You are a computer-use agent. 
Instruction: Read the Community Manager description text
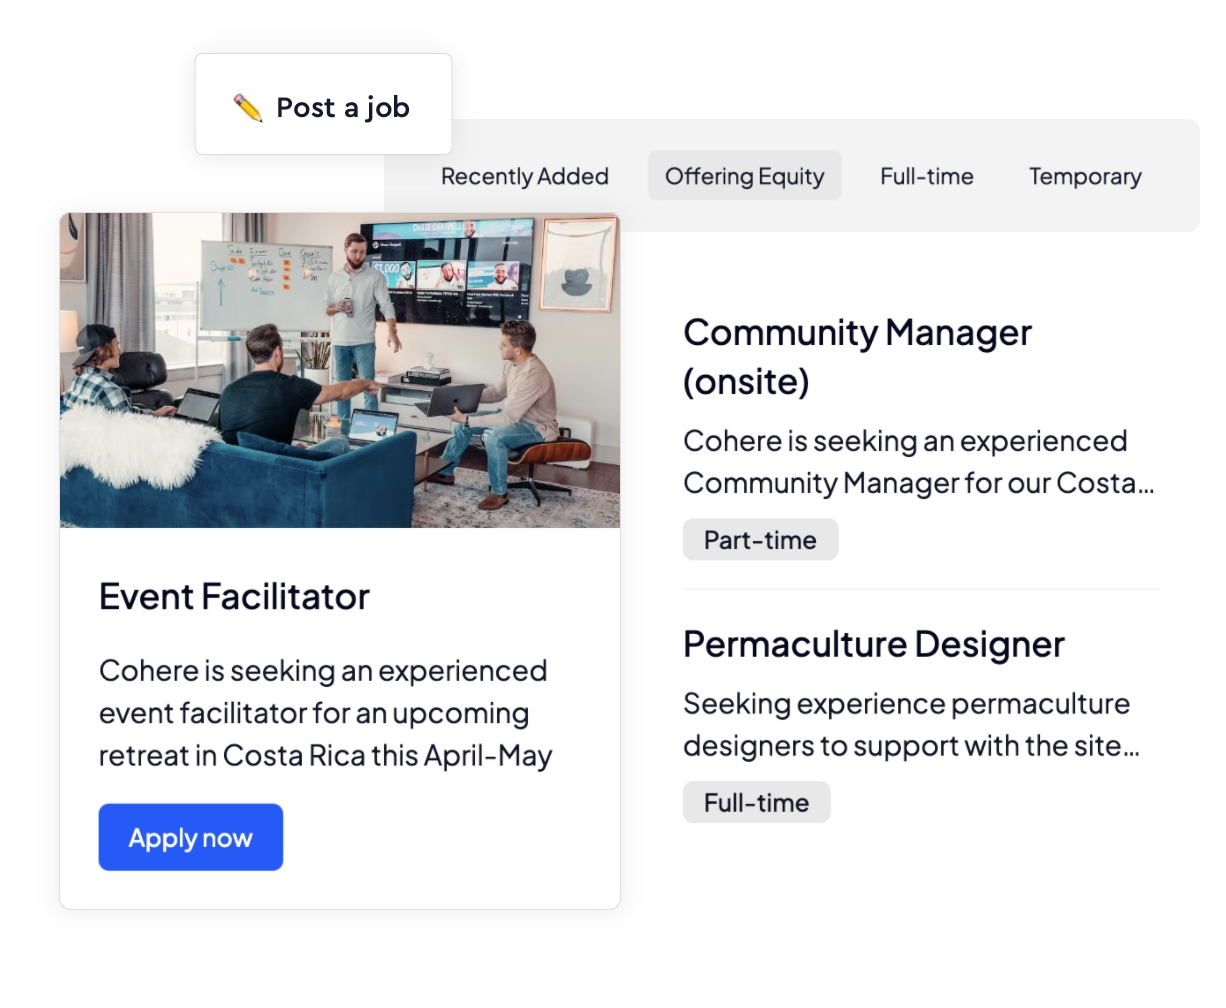coord(919,462)
